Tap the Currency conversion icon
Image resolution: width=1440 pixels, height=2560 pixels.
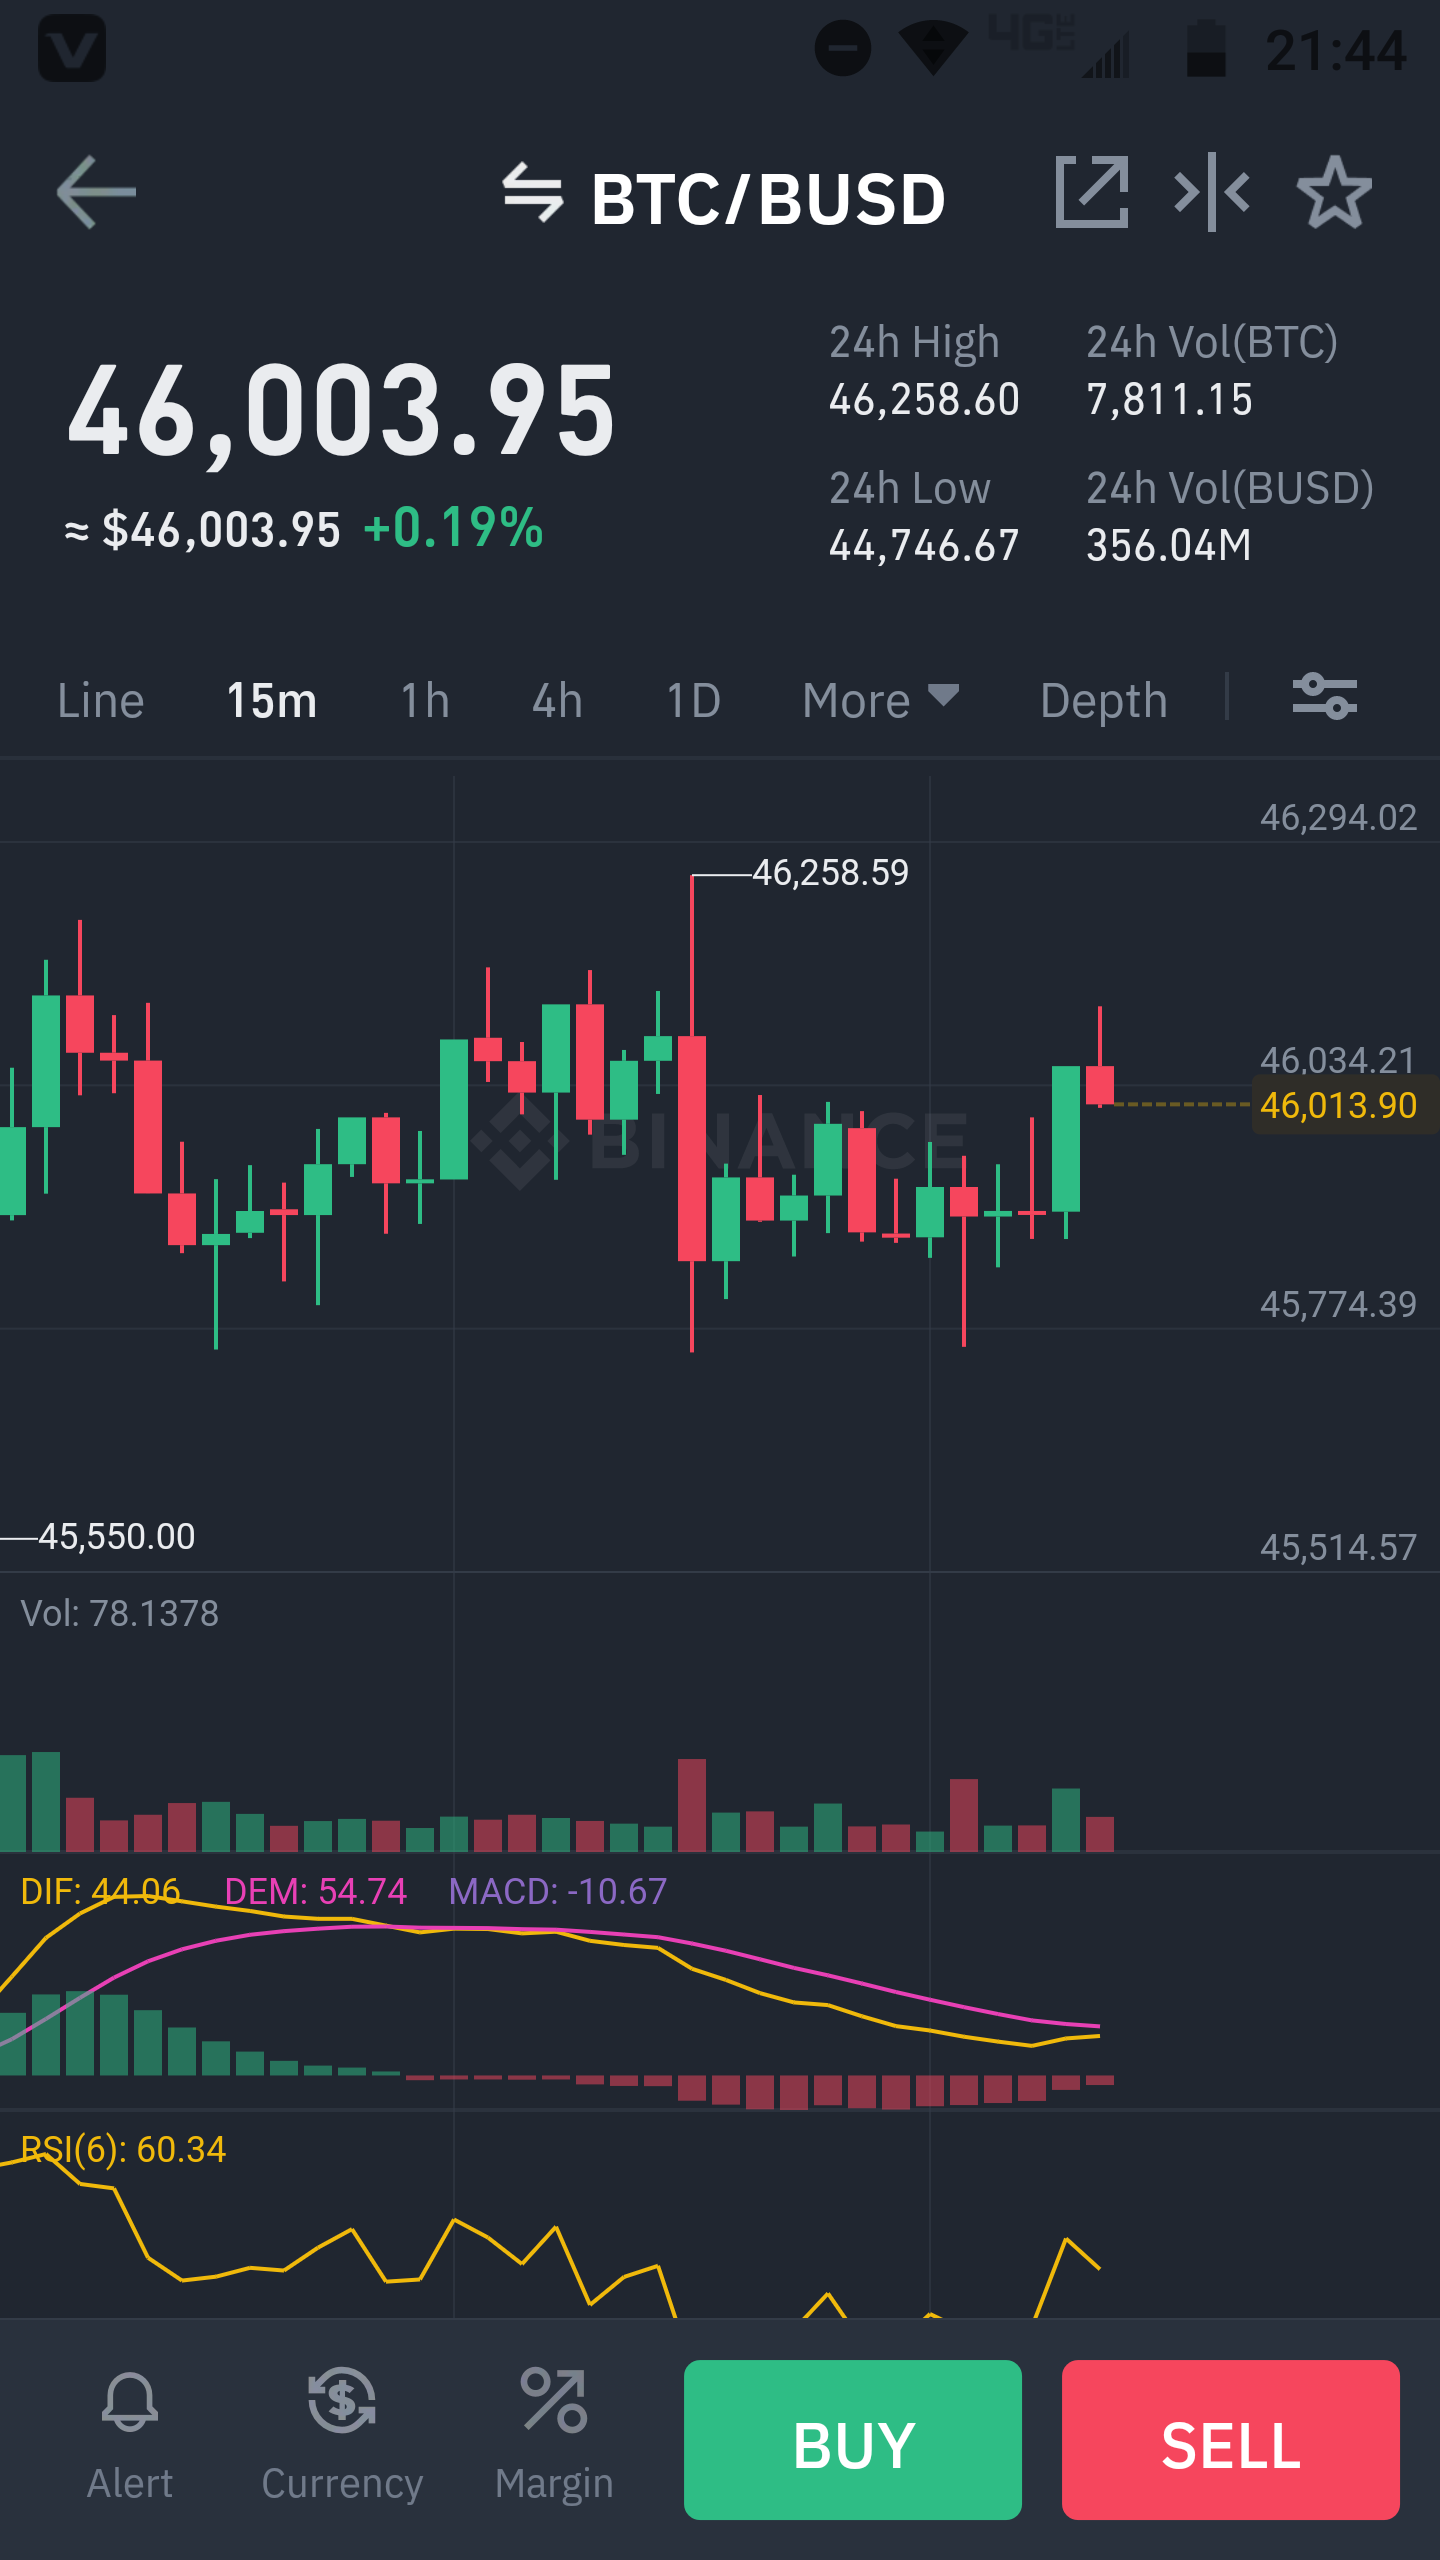coord(342,2400)
